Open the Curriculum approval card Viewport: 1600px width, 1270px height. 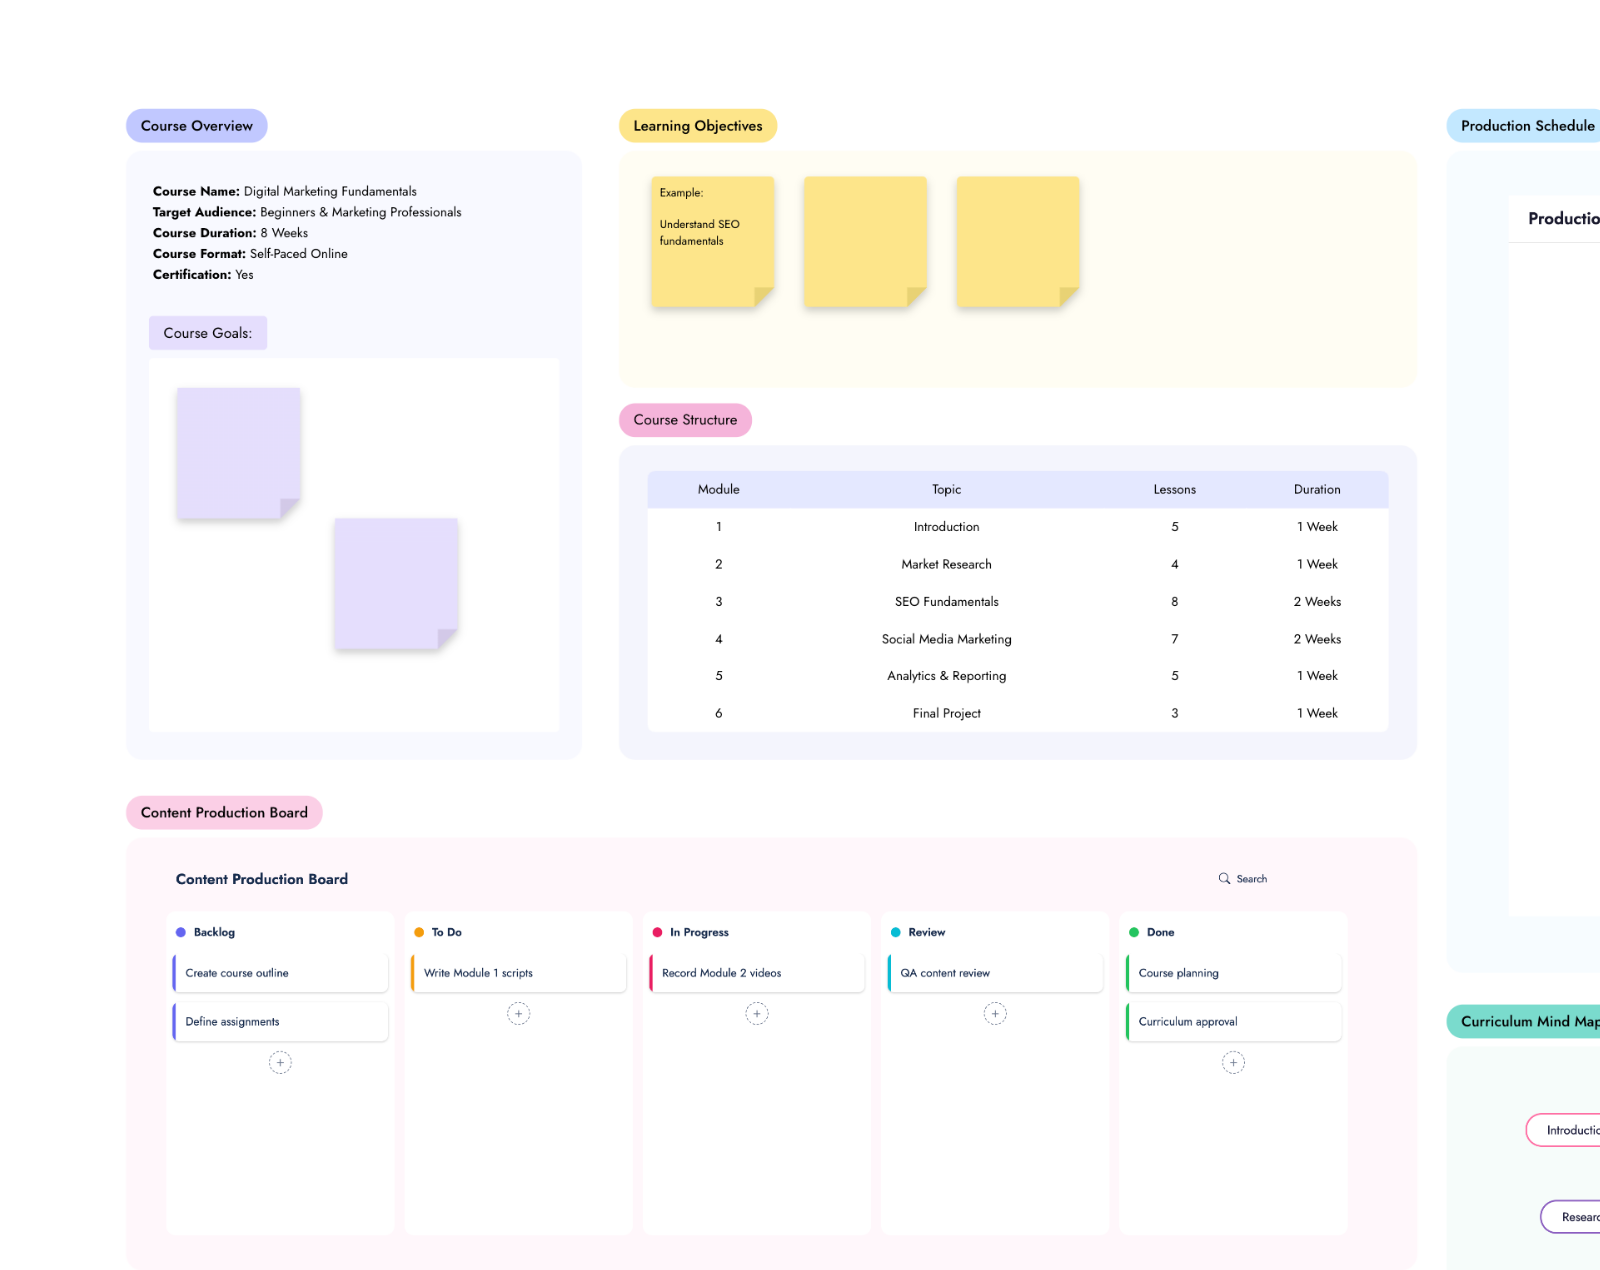tap(1233, 1022)
